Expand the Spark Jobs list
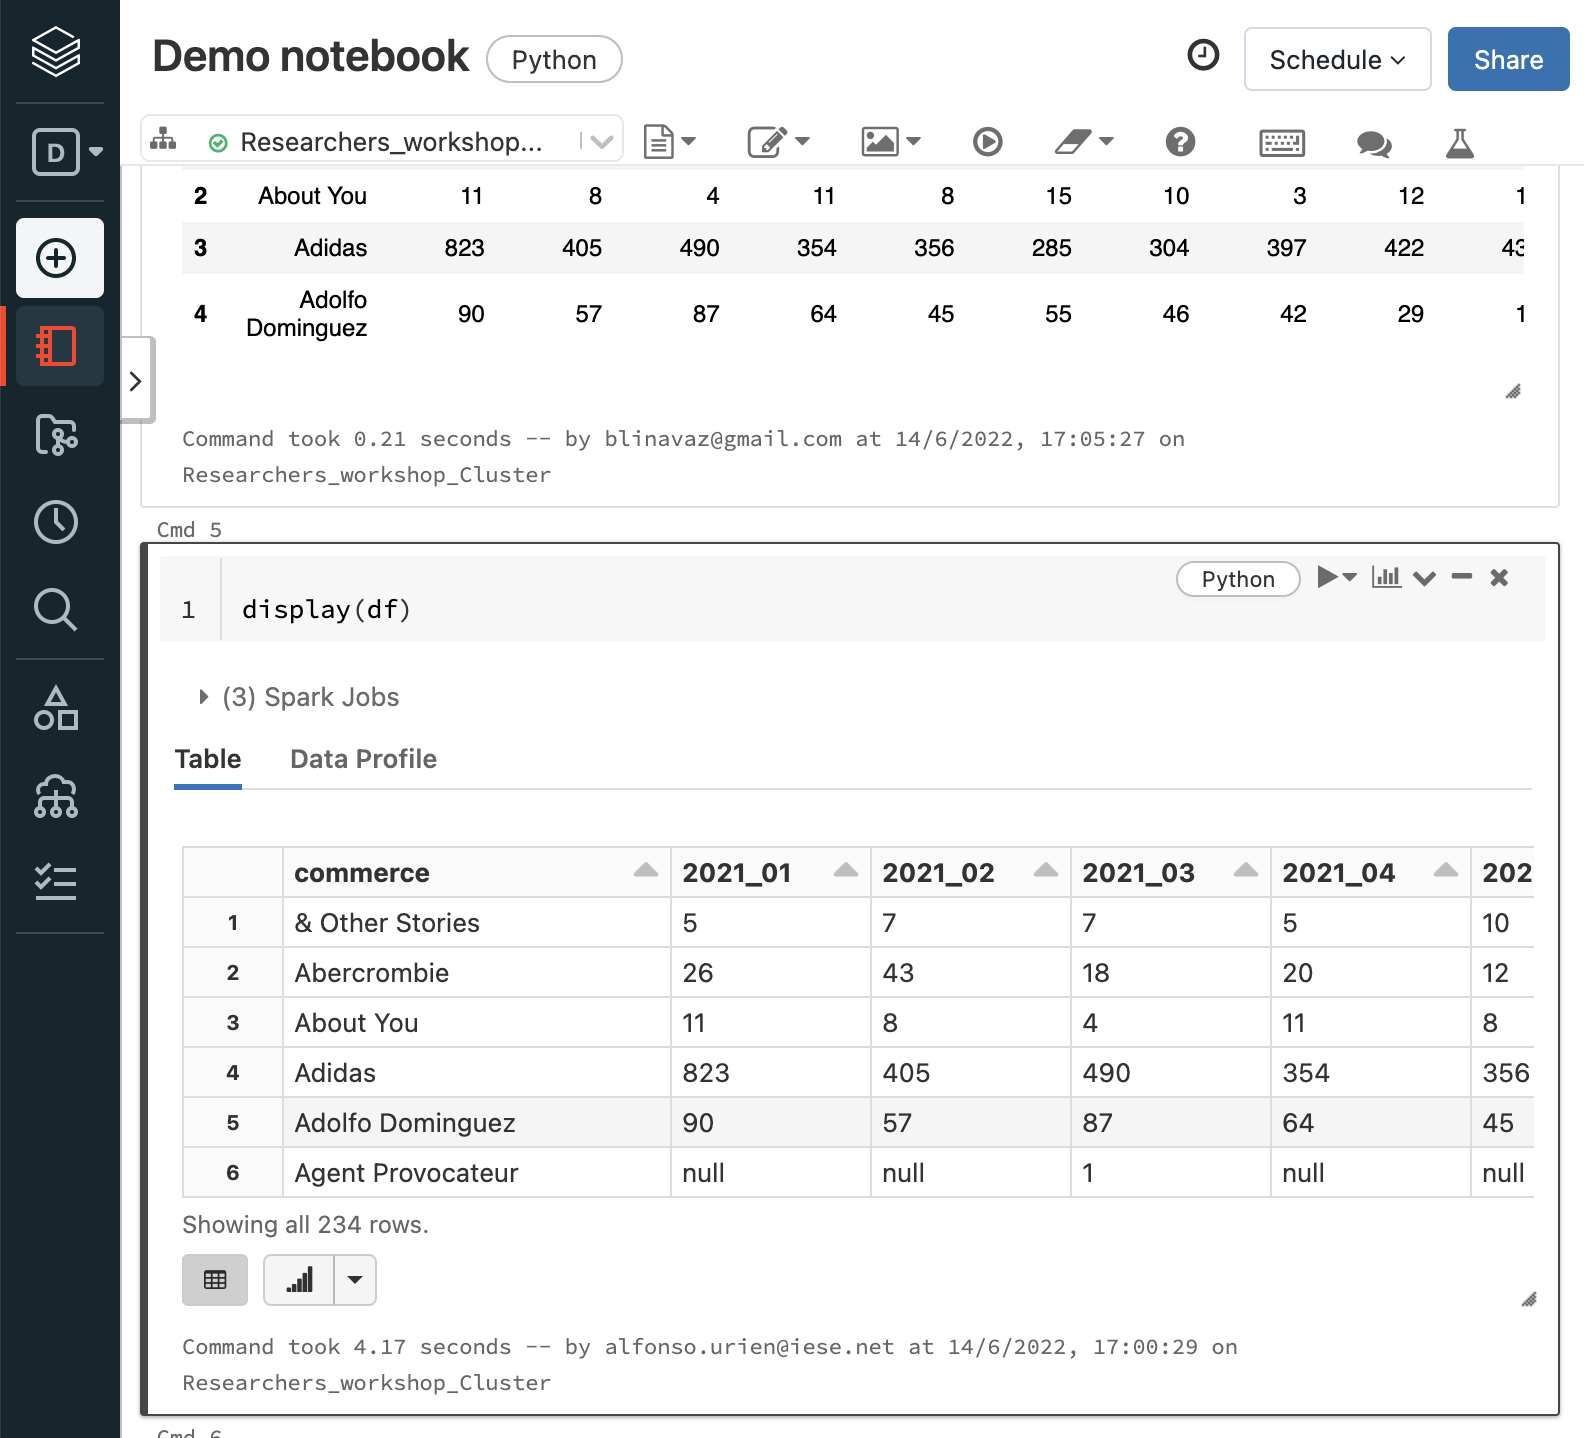The height and width of the screenshot is (1438, 1584). (204, 697)
